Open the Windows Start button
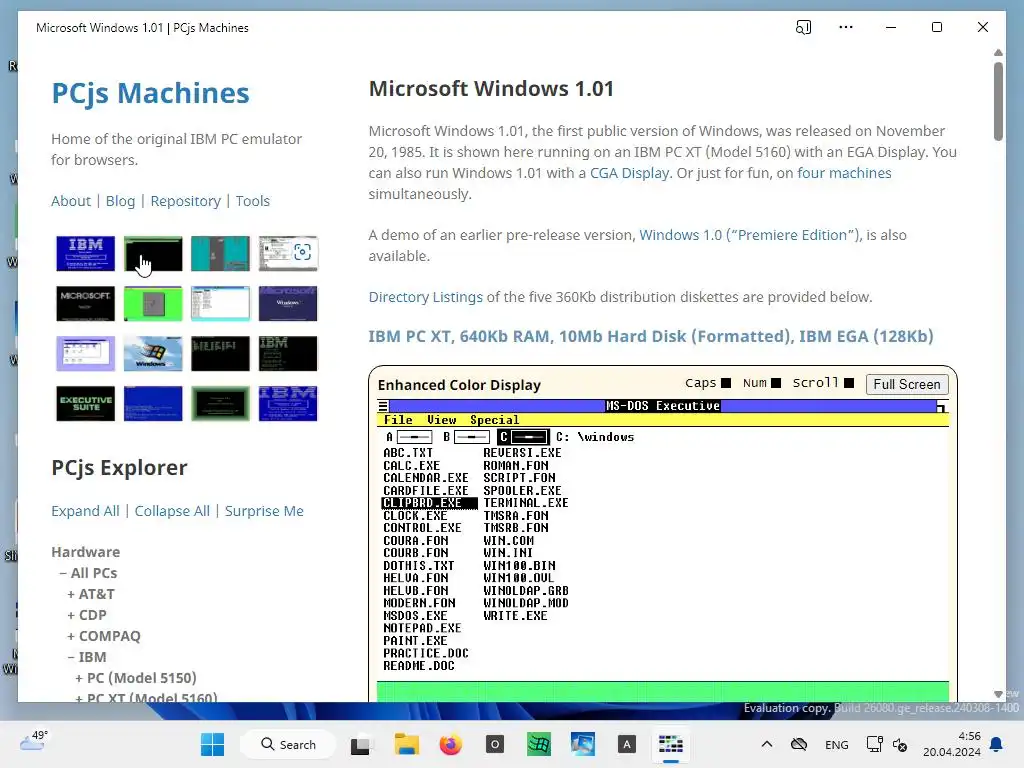 pos(212,744)
